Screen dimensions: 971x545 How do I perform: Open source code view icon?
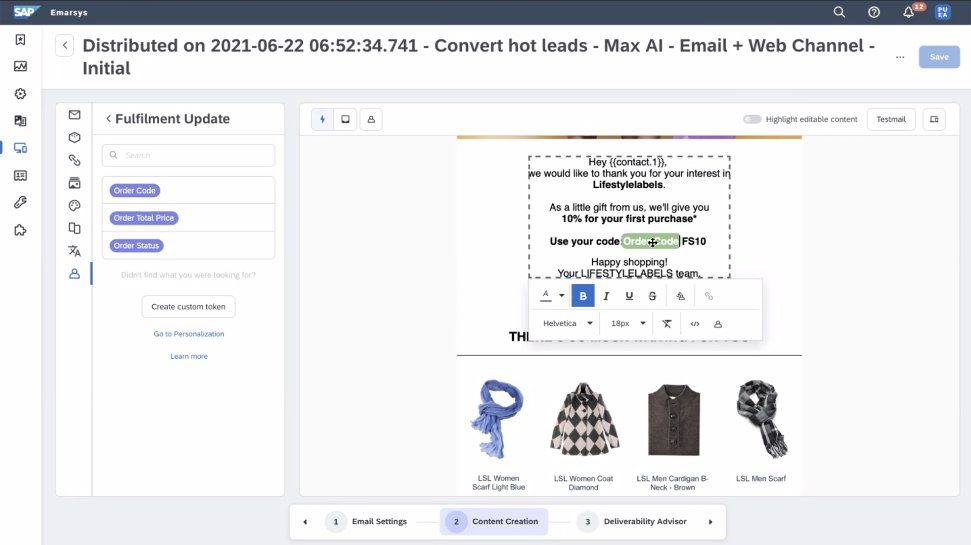pyautogui.click(x=695, y=324)
